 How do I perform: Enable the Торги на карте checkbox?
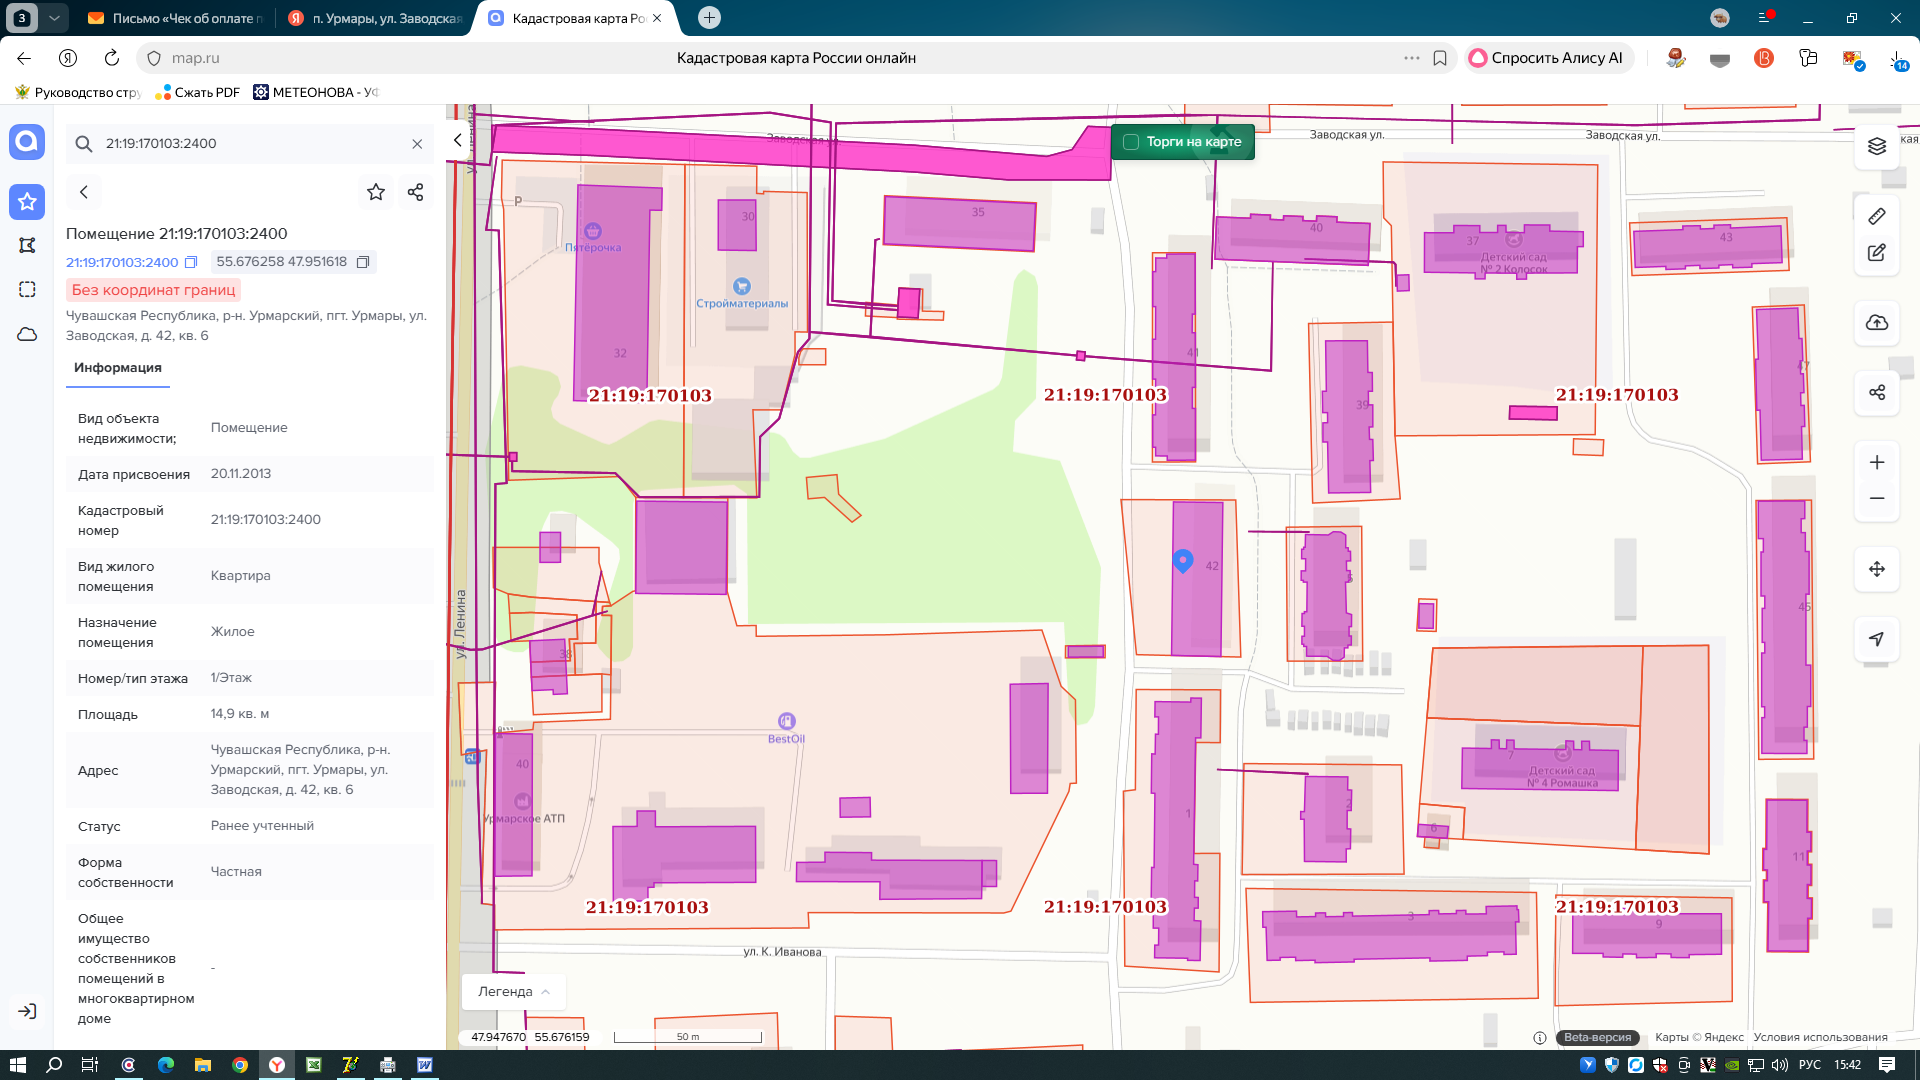[x=1131, y=142]
